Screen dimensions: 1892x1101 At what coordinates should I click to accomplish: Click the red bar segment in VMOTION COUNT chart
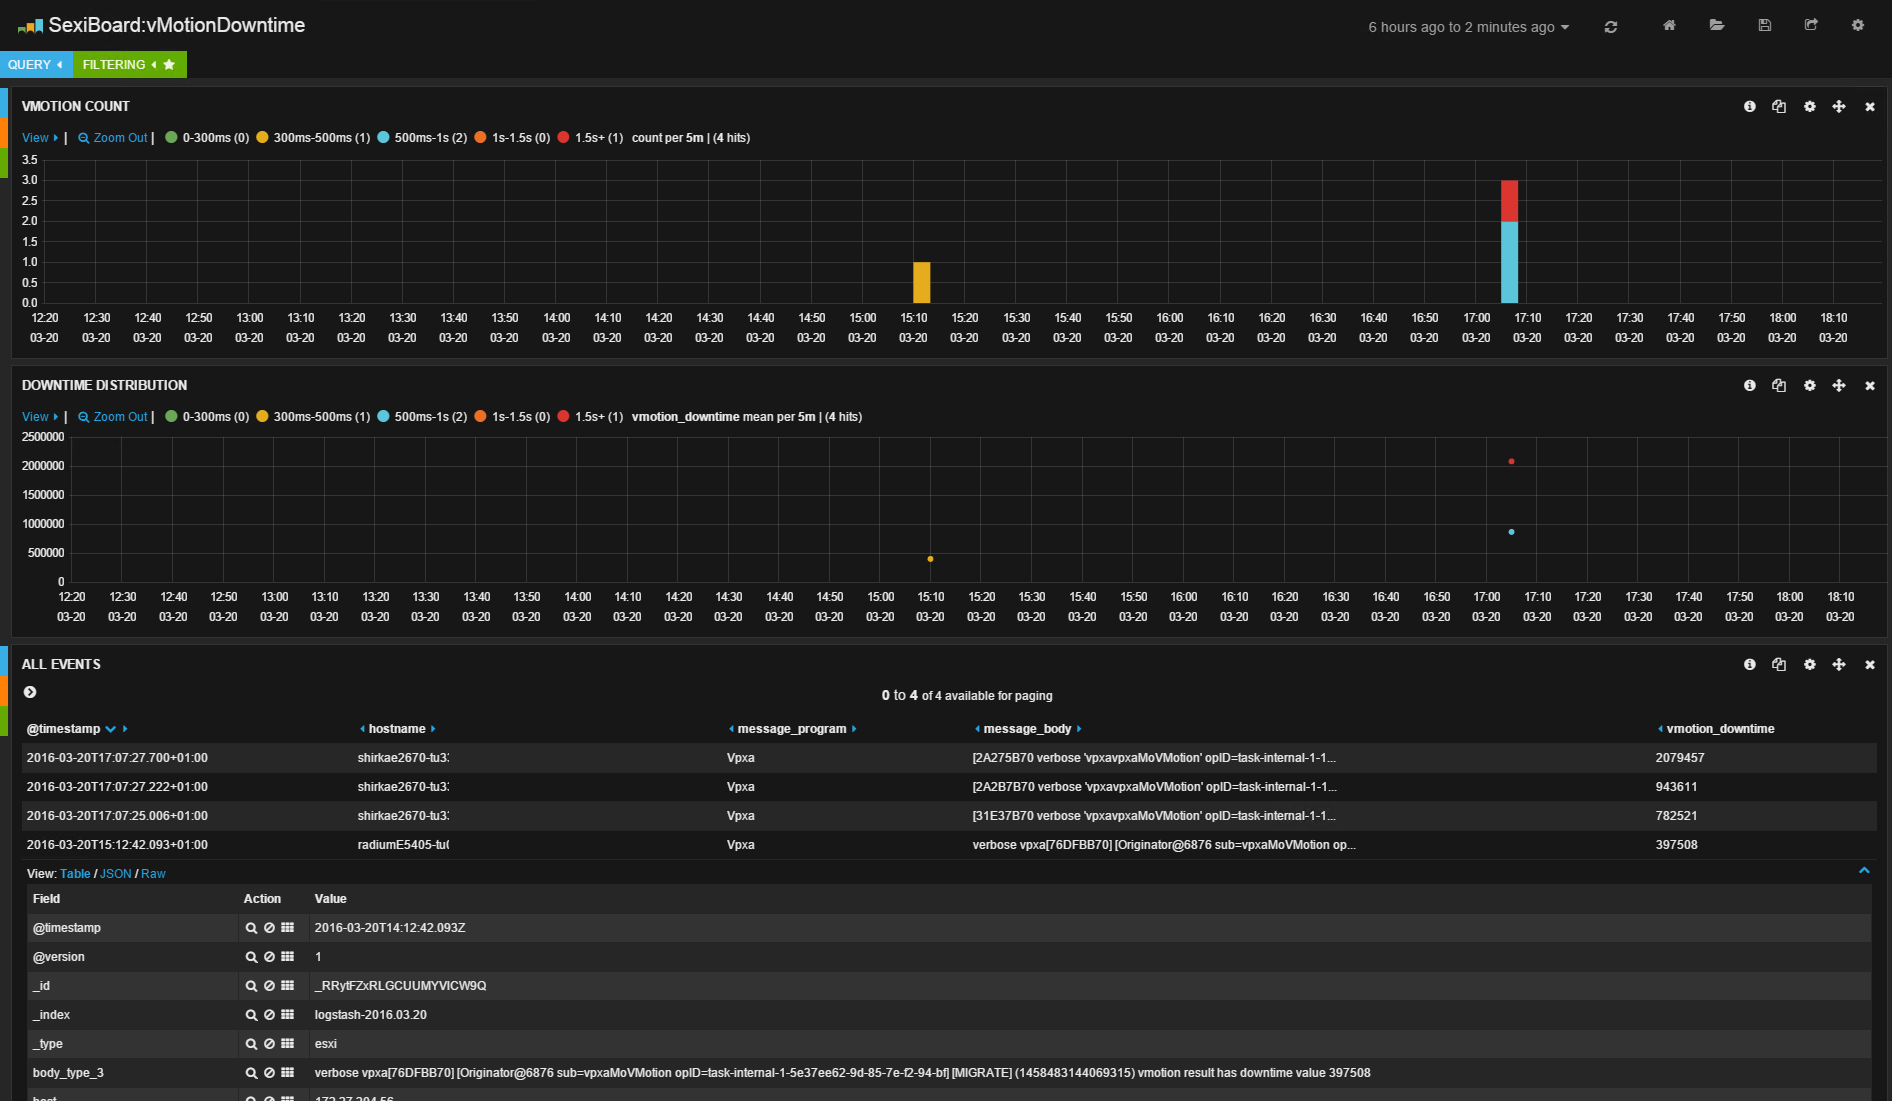pyautogui.click(x=1509, y=201)
